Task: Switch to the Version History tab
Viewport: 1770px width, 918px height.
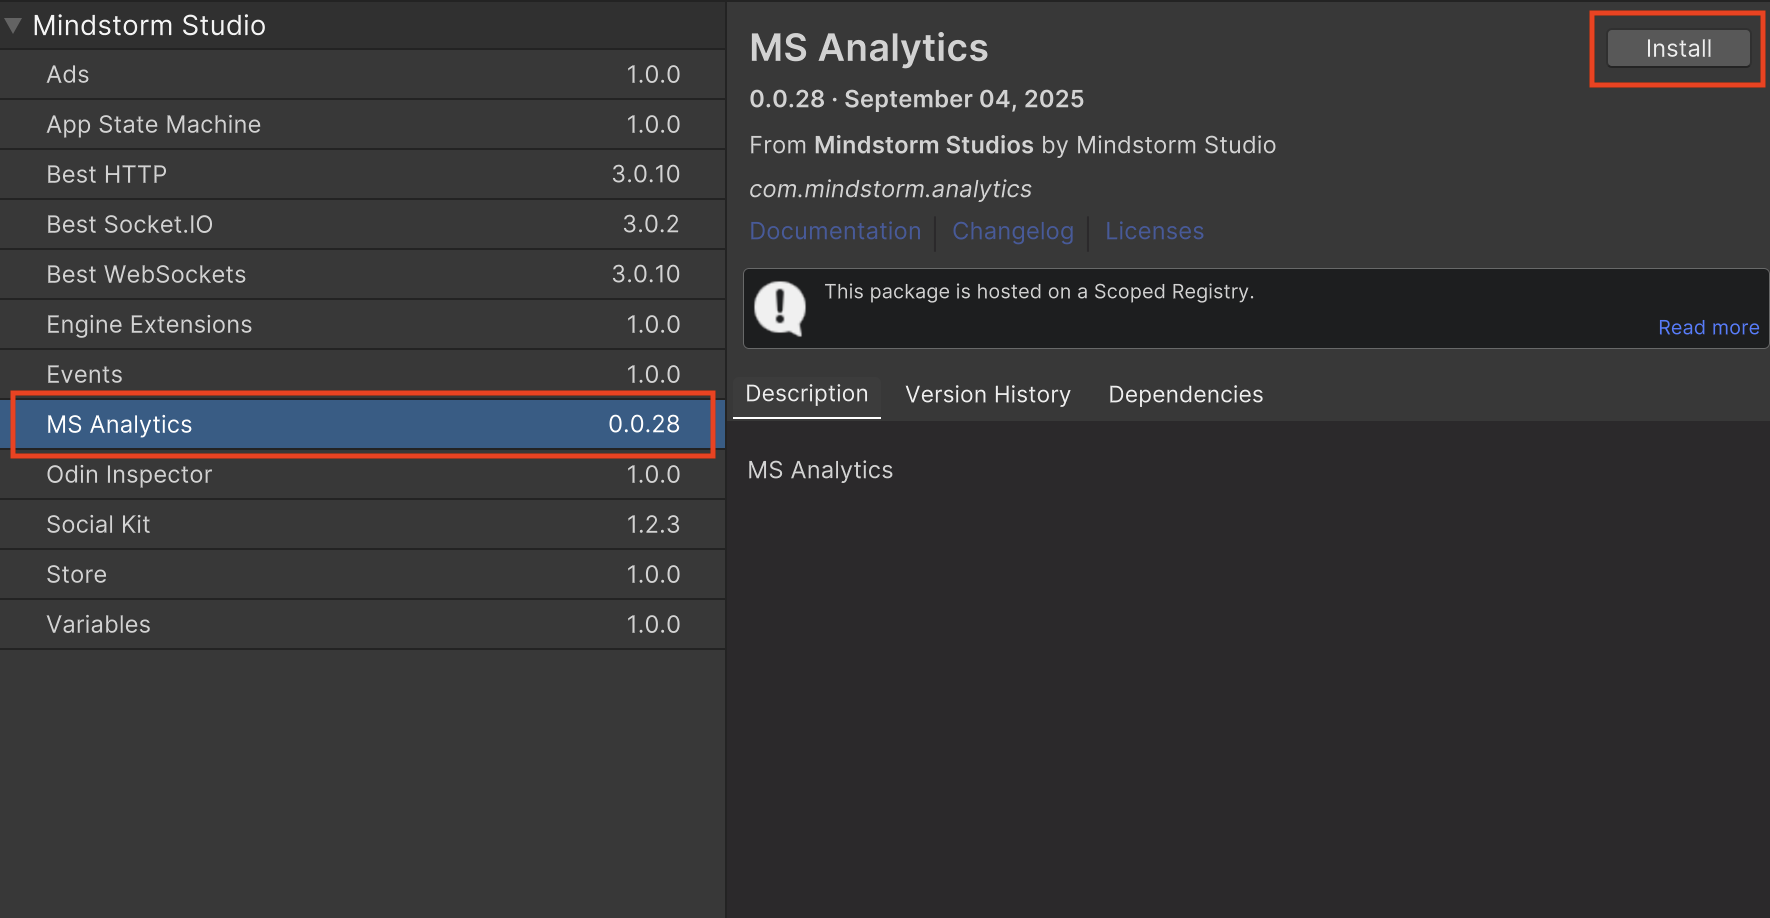Action: pyautogui.click(x=987, y=394)
